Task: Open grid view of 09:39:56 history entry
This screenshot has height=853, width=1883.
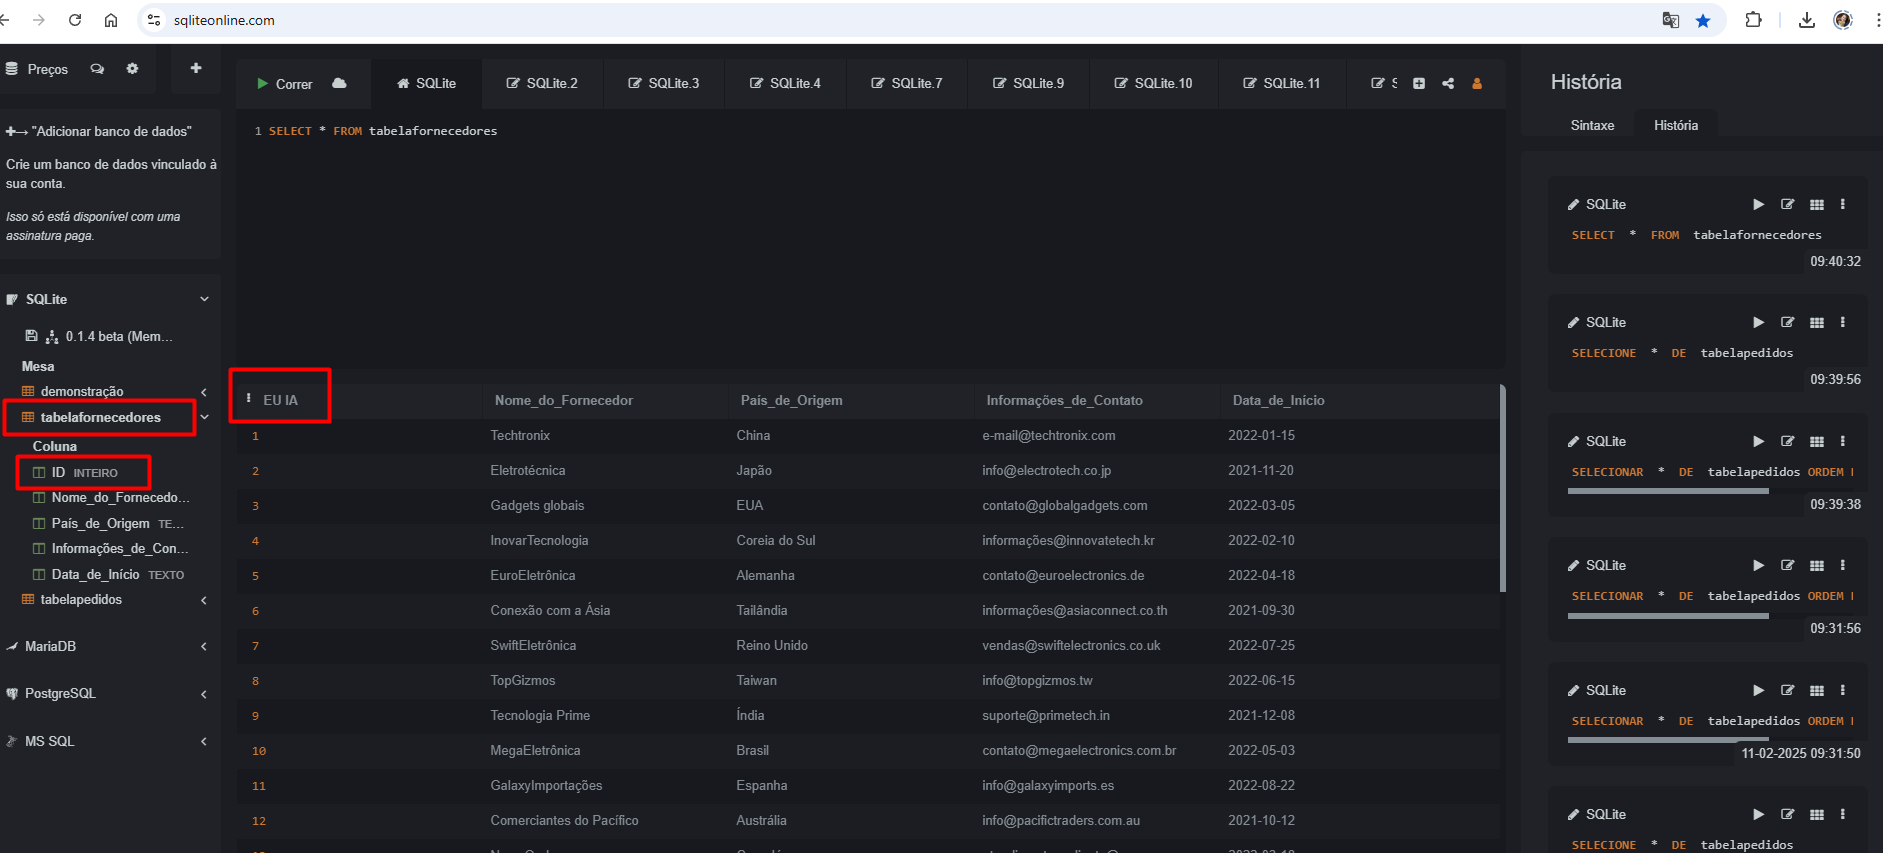Action: [x=1817, y=322]
